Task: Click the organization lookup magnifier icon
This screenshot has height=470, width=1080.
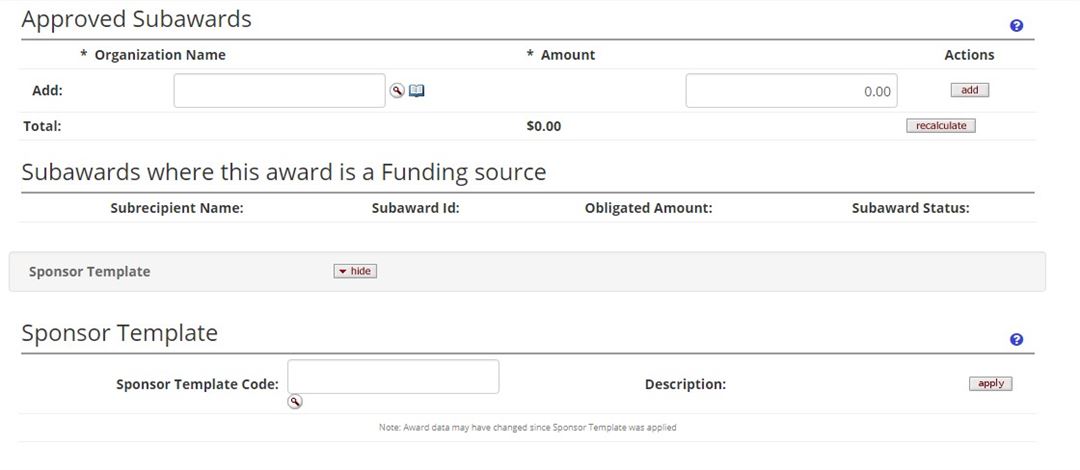Action: (x=397, y=91)
